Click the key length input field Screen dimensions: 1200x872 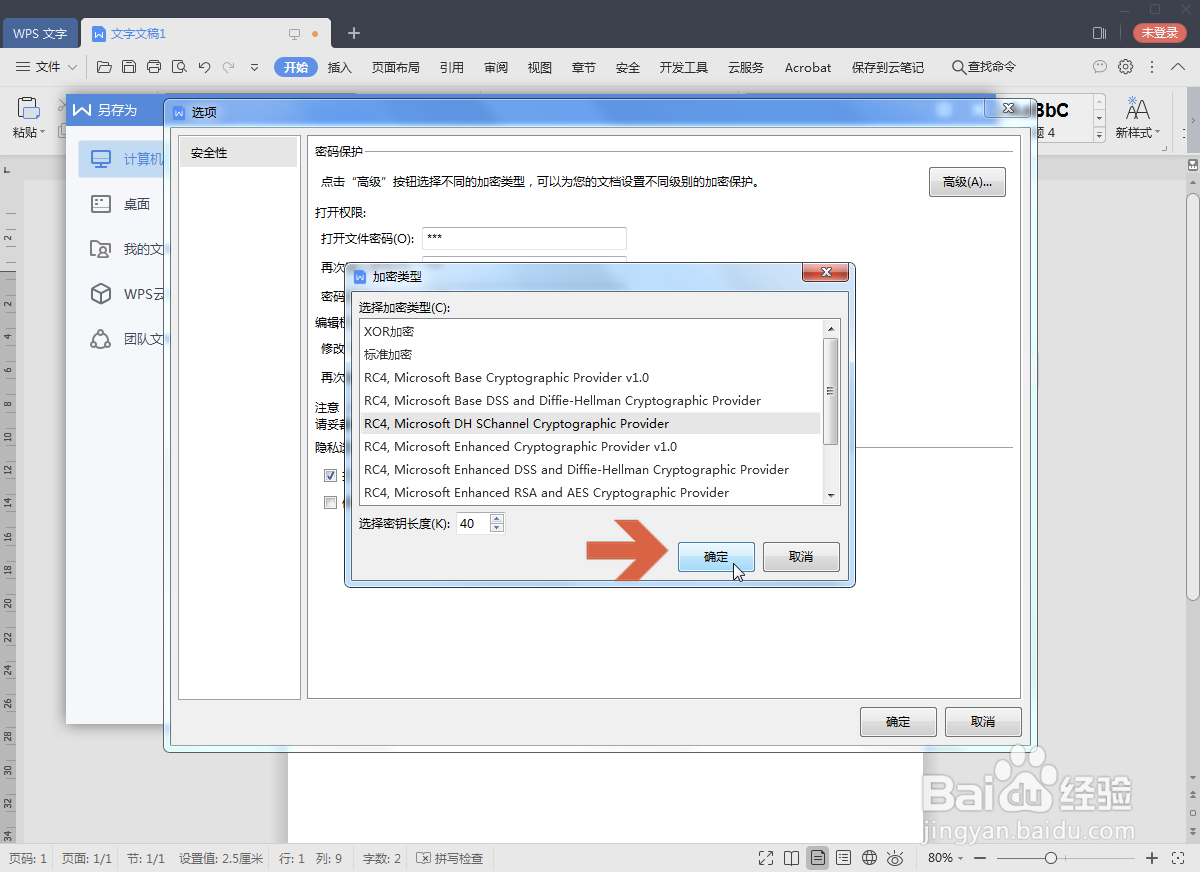coord(473,523)
